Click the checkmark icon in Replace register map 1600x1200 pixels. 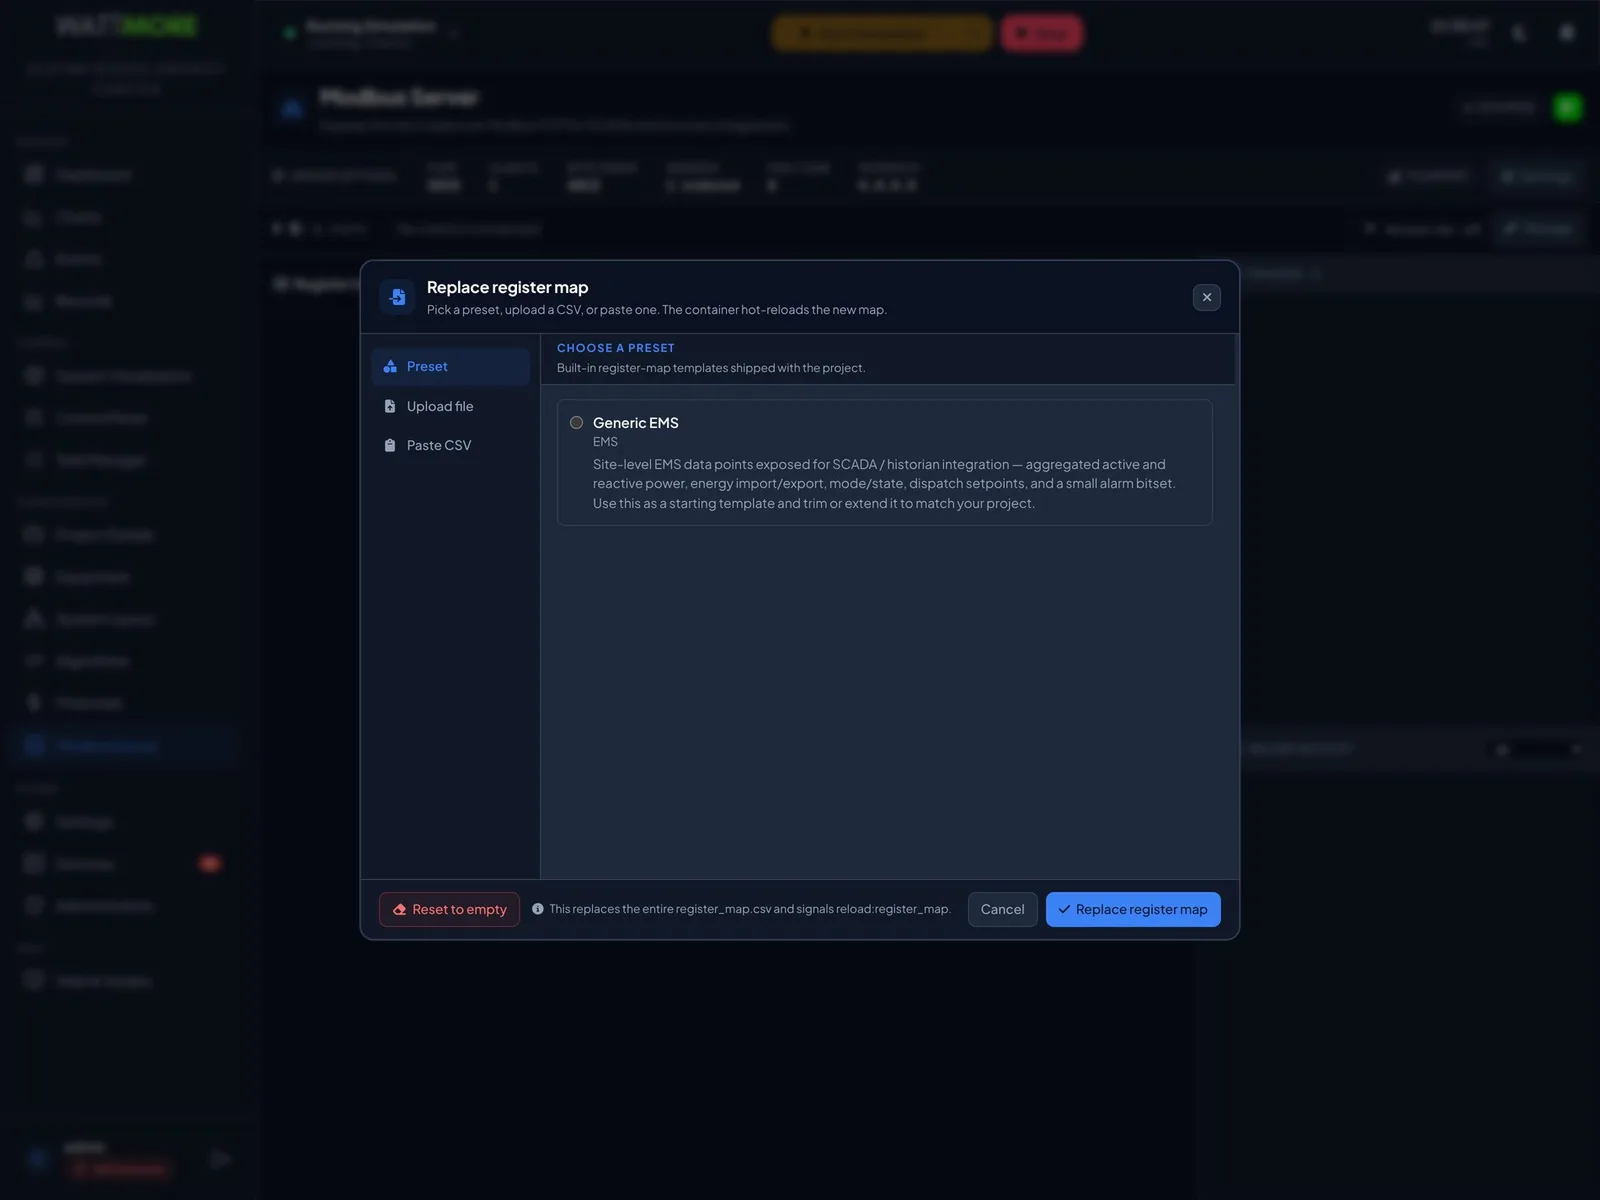pyautogui.click(x=1064, y=909)
